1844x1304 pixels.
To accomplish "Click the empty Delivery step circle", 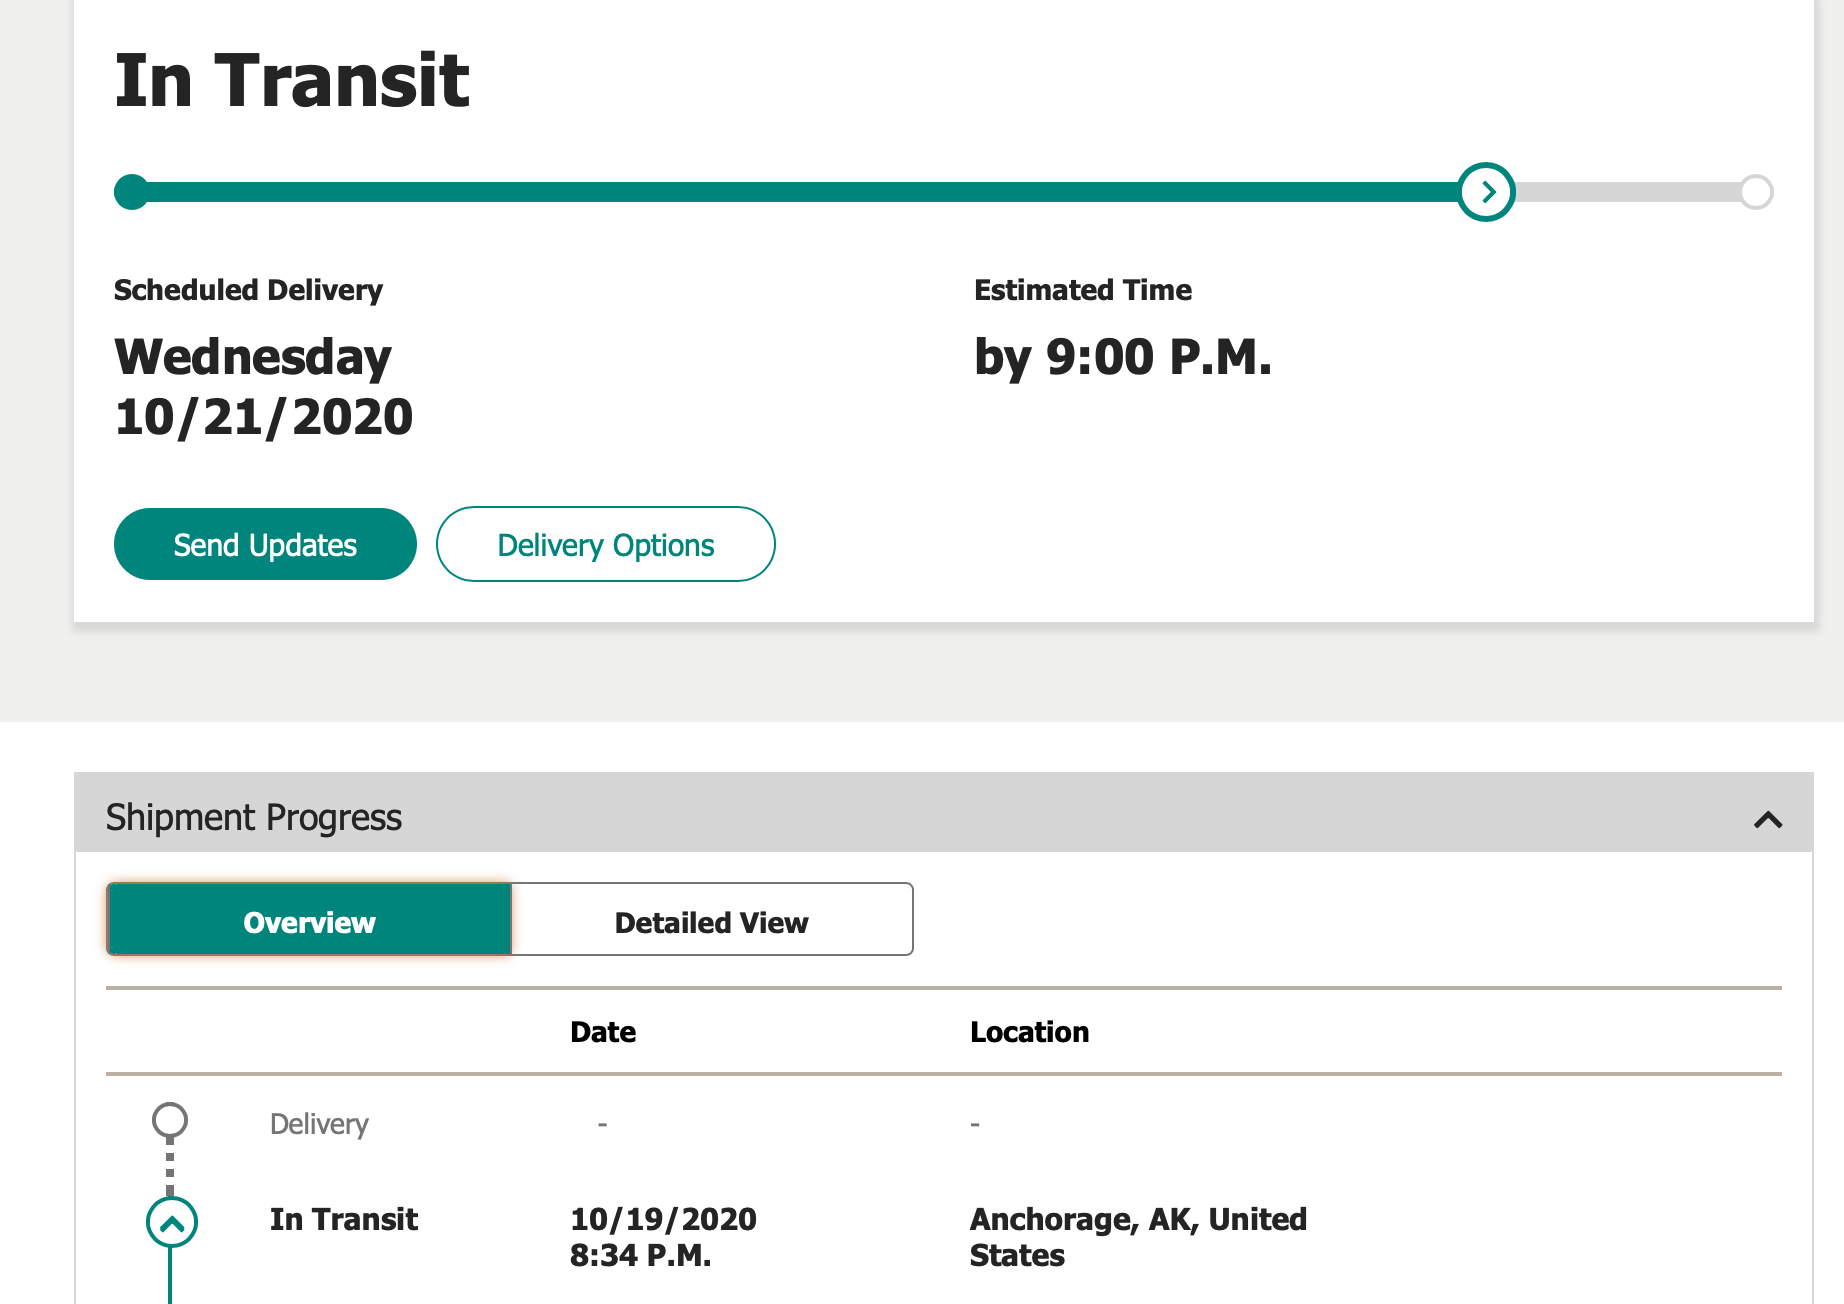I will coord(170,1120).
